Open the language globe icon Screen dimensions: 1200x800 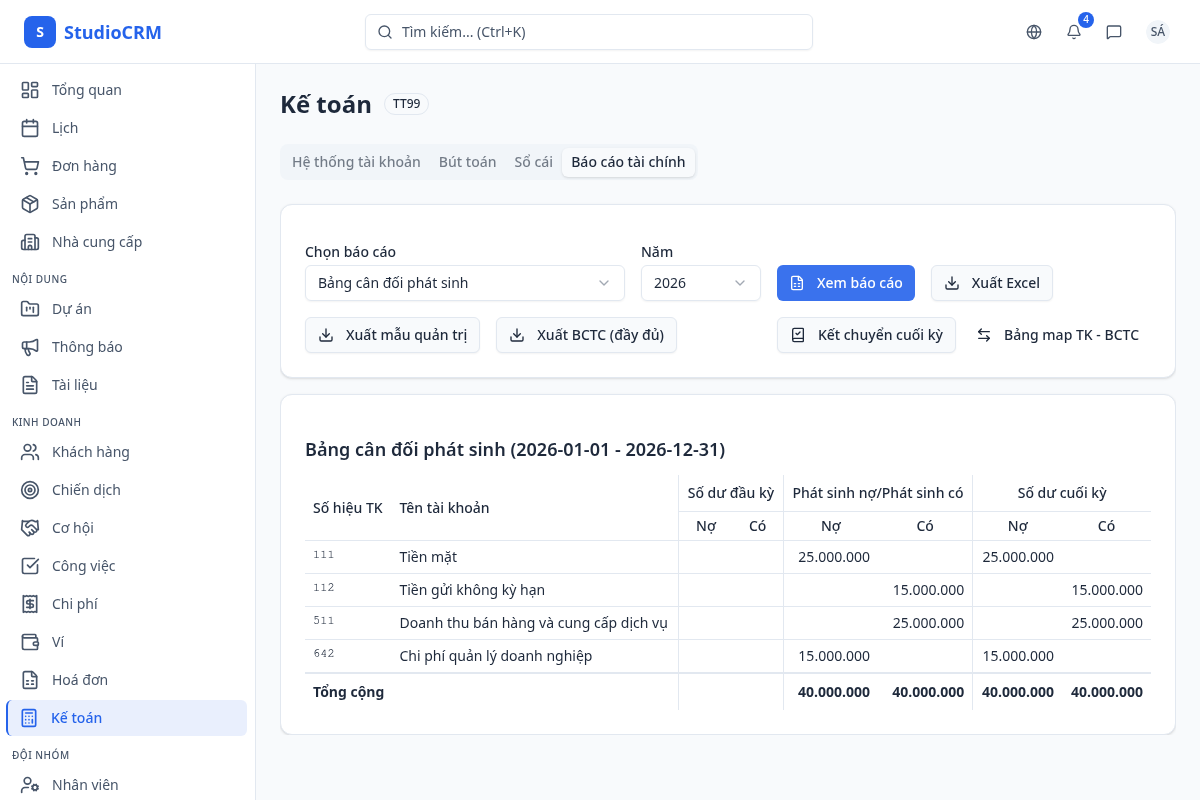pyautogui.click(x=1034, y=32)
